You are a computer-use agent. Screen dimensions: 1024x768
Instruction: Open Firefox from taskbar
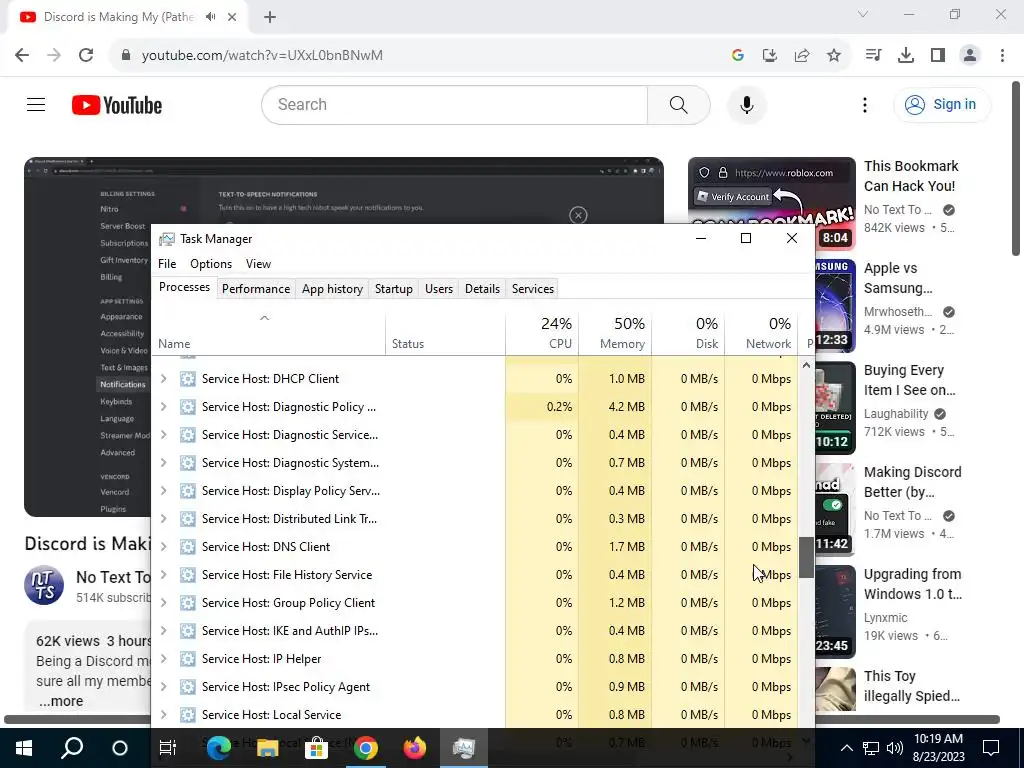pyautogui.click(x=414, y=748)
